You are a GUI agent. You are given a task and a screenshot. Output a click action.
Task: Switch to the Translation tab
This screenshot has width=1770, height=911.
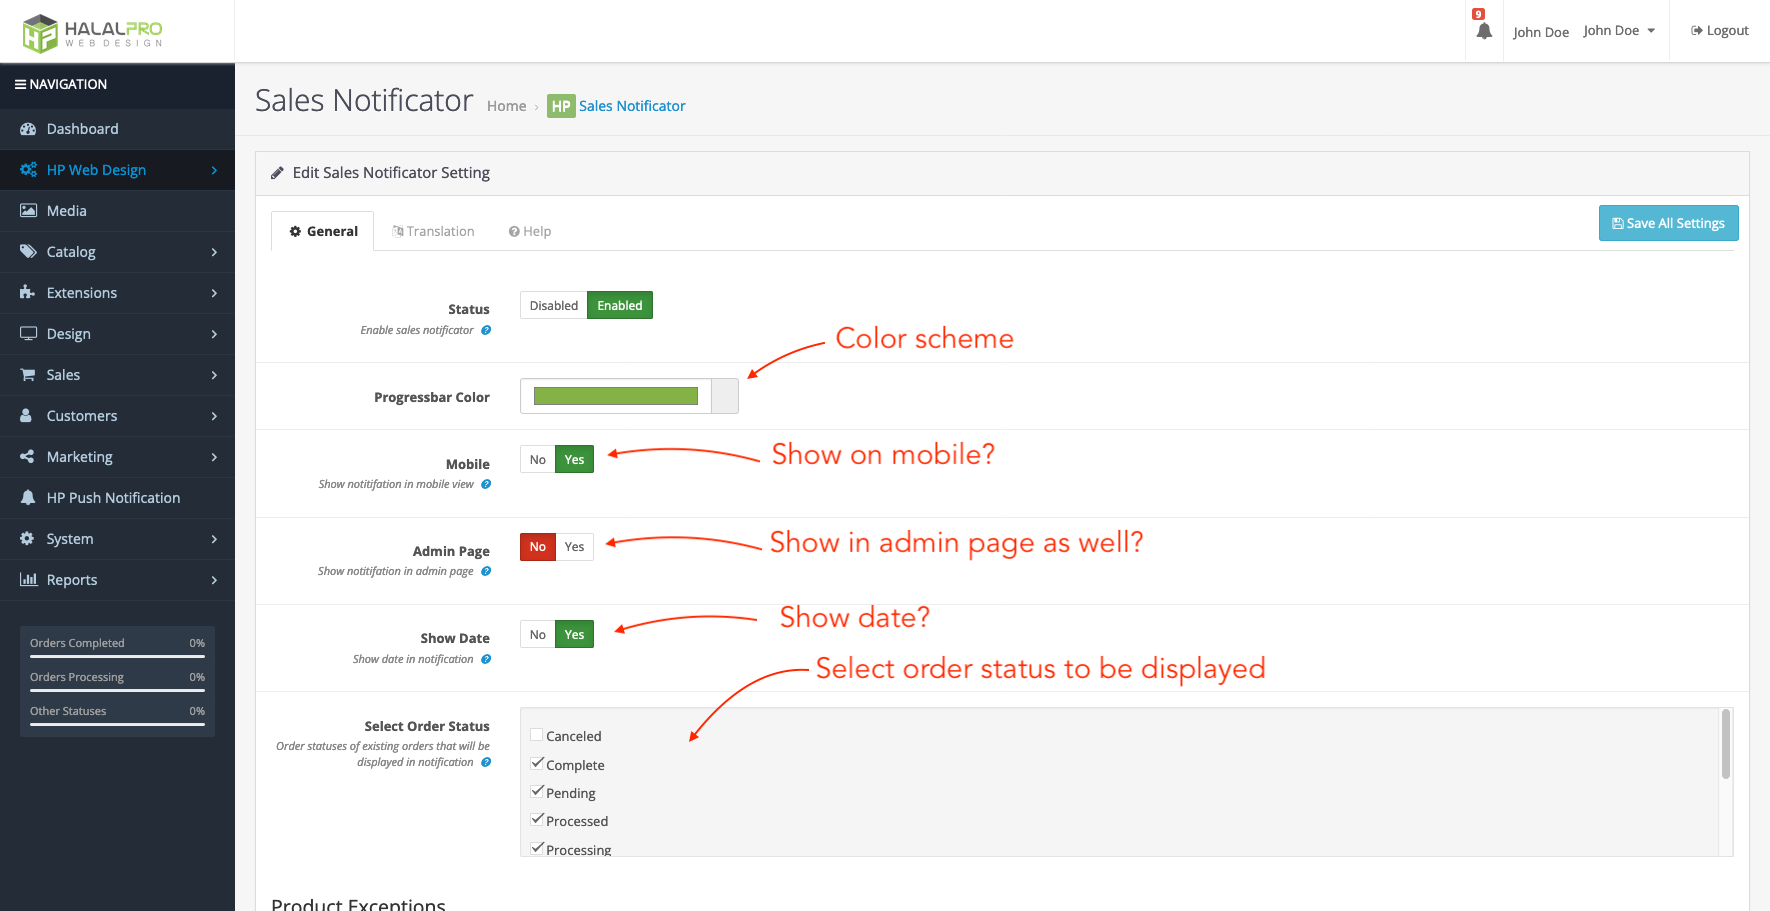433,231
